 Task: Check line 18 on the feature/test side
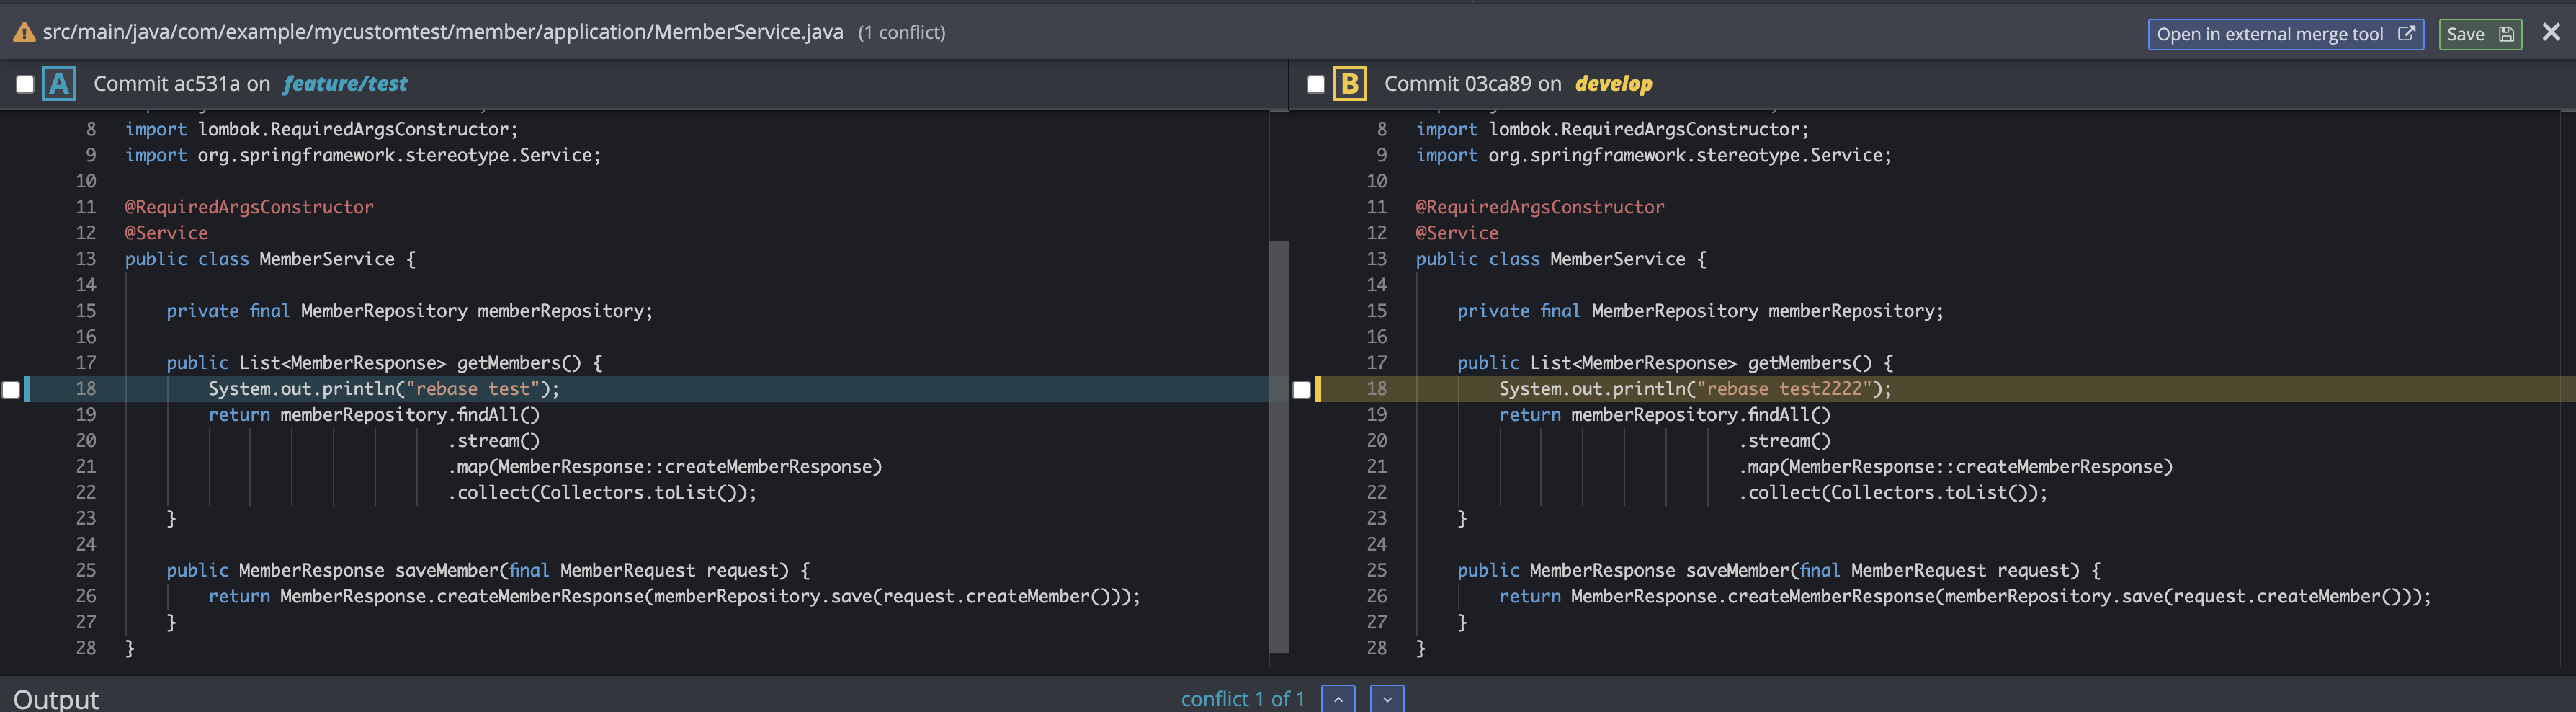10,390
